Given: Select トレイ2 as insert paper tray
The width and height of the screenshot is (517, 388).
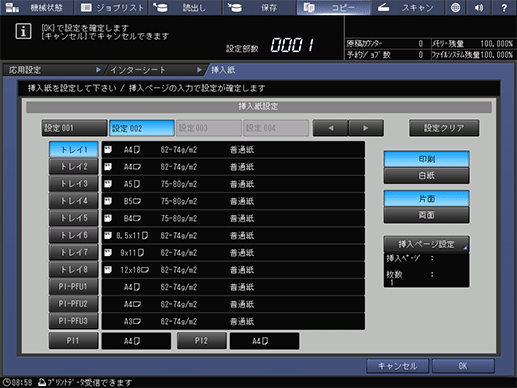Looking at the screenshot, I should point(74,166).
